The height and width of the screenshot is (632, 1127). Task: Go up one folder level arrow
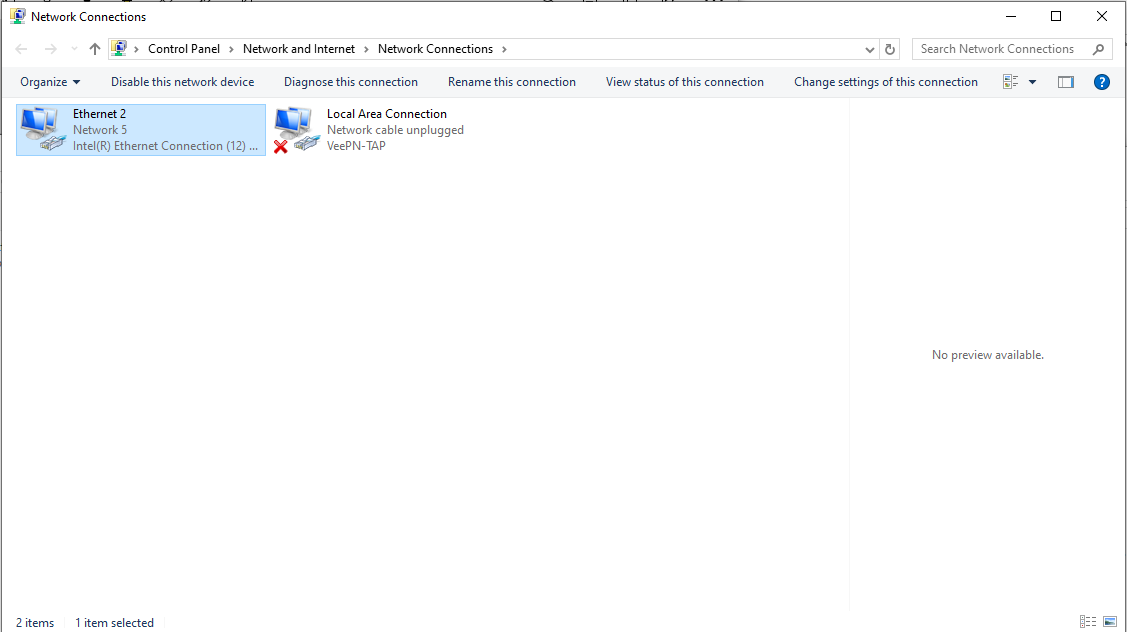pyautogui.click(x=95, y=49)
